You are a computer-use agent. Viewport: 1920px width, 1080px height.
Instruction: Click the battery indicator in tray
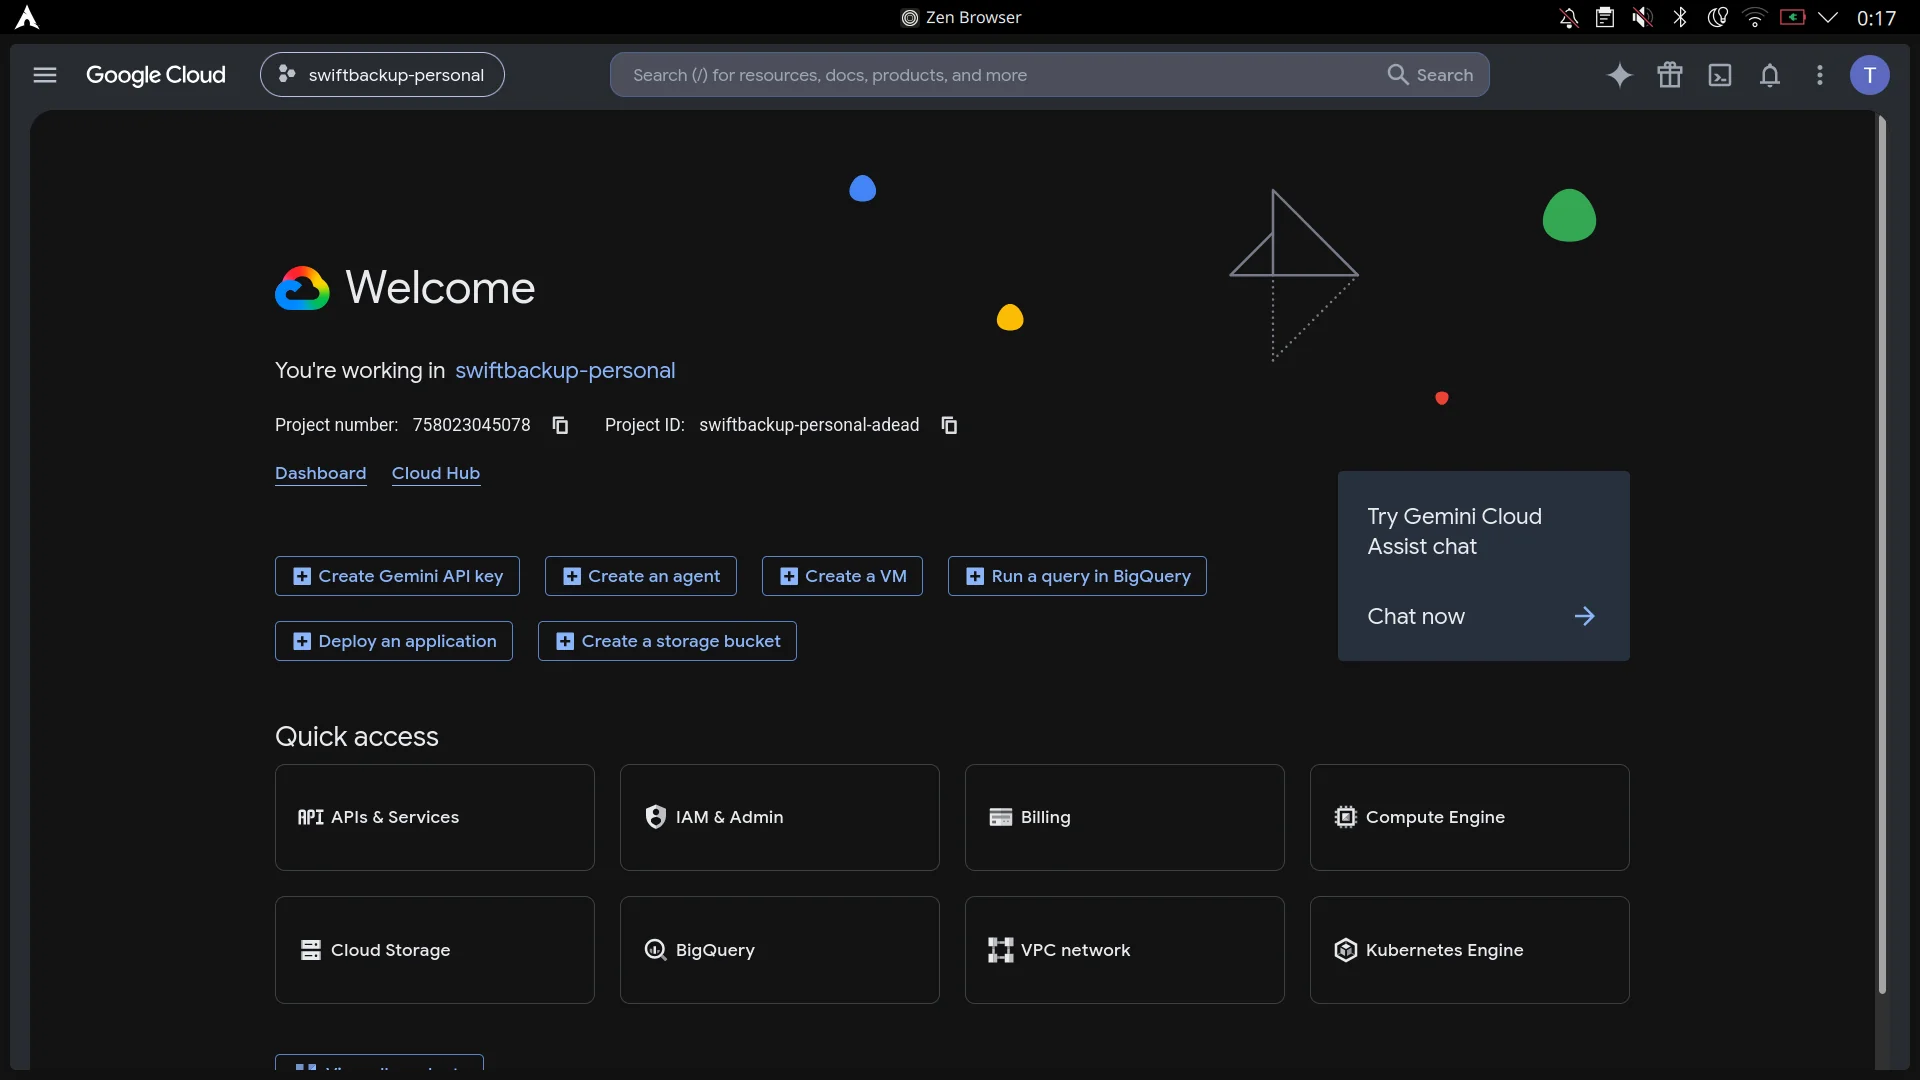click(1792, 17)
